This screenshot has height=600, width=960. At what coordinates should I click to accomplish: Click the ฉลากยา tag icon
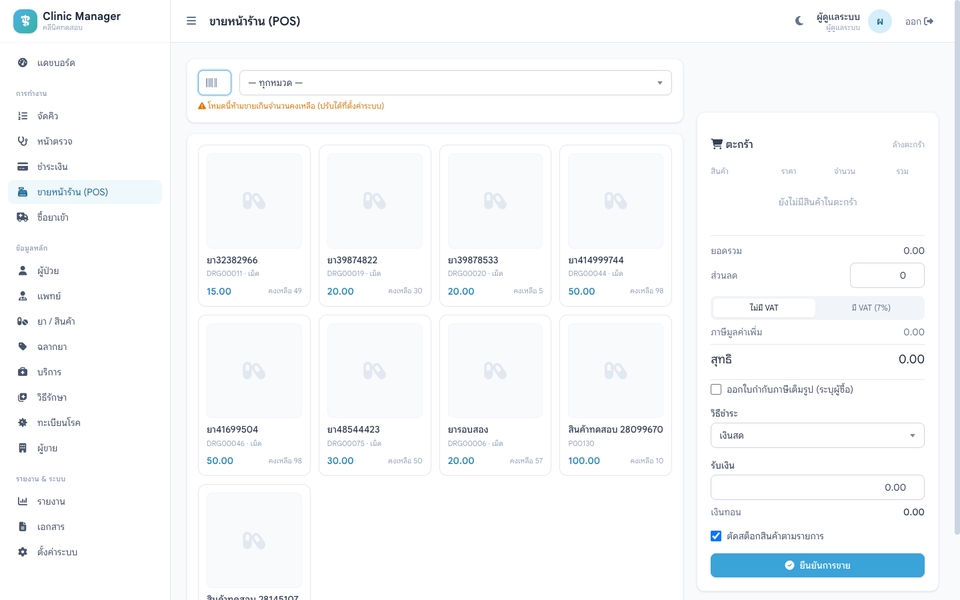[x=23, y=347]
